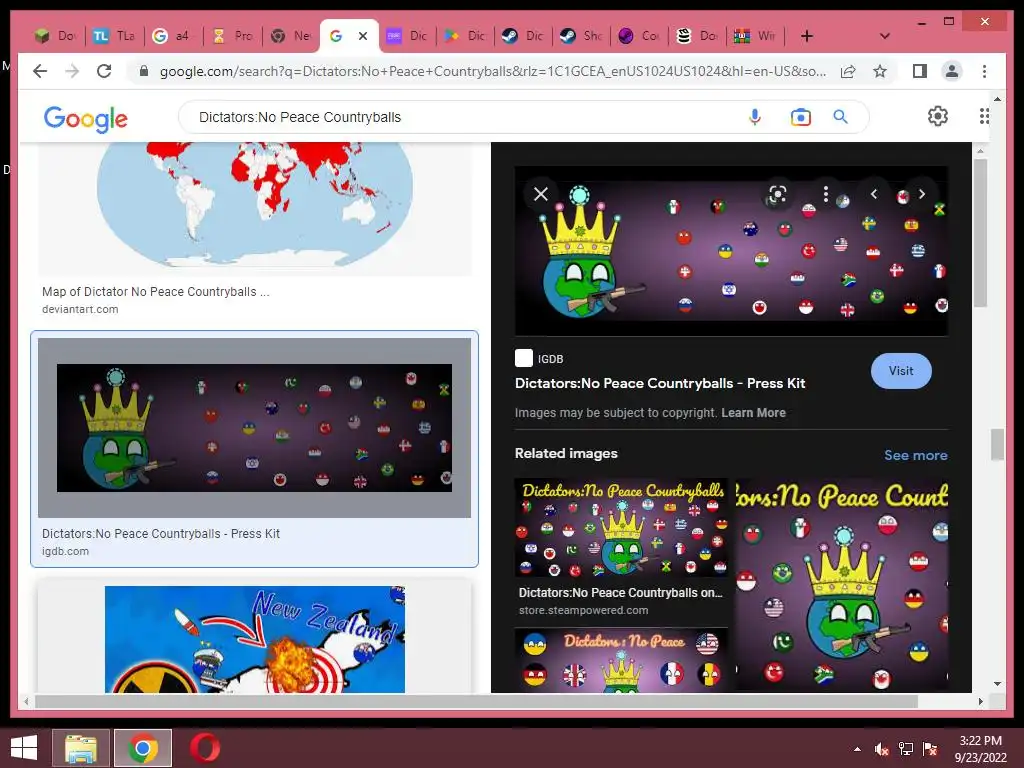
Task: Open Google quick settings gear
Action: coord(938,116)
